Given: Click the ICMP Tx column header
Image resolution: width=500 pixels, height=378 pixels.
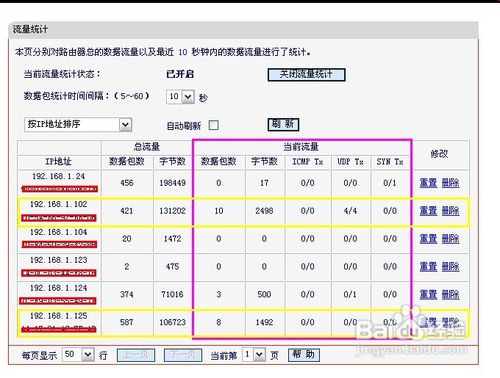Looking at the screenshot, I should click(308, 162).
